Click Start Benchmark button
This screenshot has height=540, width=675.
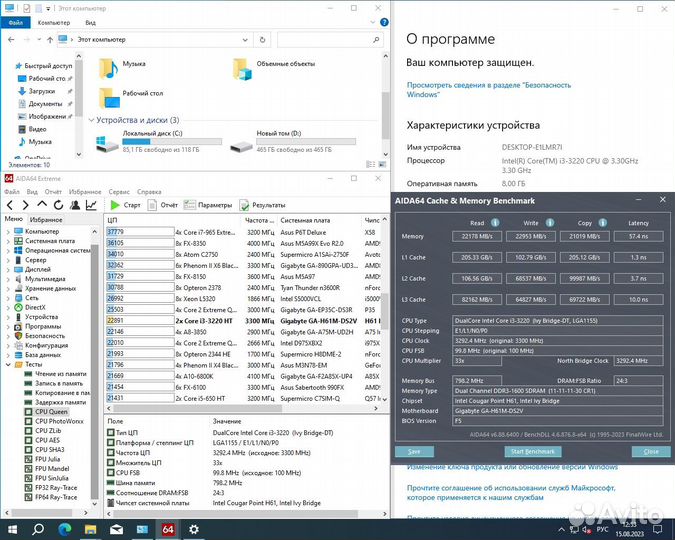click(x=533, y=451)
